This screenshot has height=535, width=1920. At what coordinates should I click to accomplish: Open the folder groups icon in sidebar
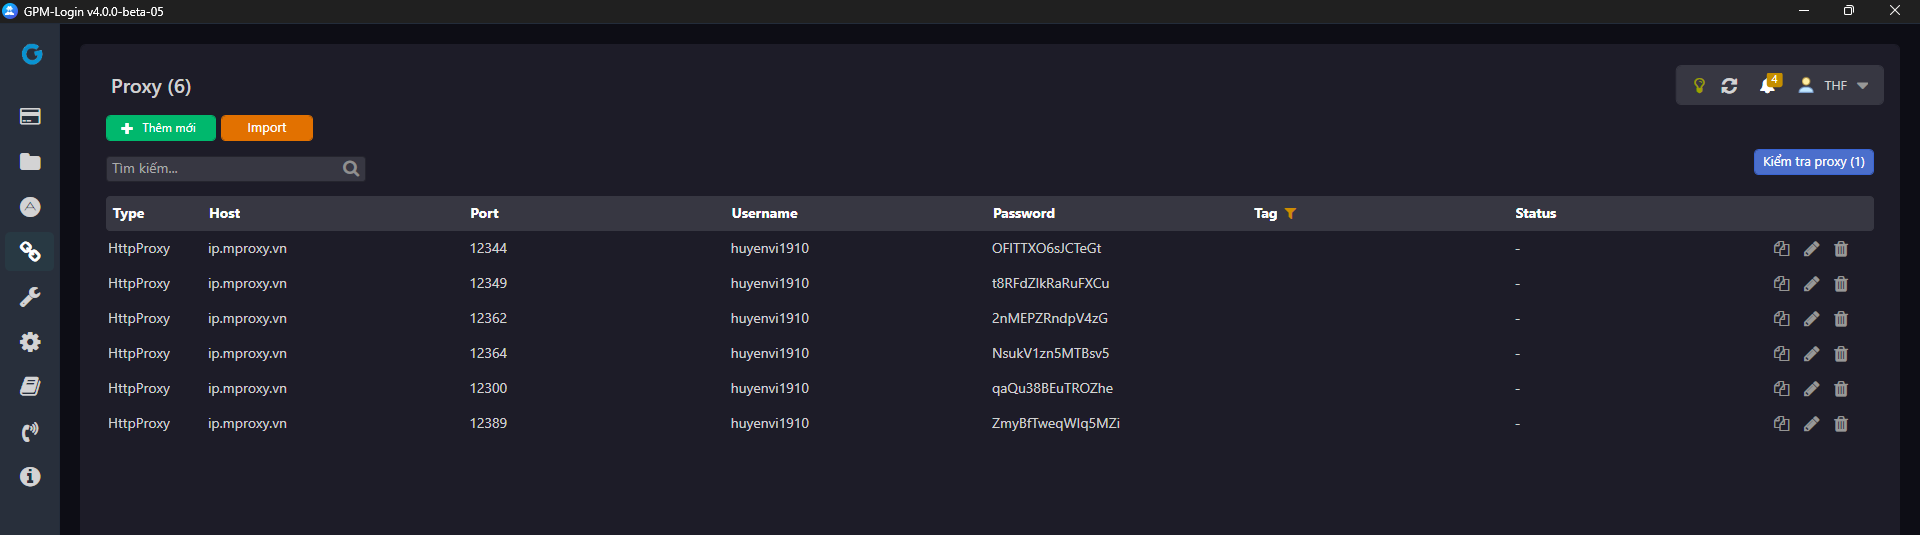click(30, 162)
